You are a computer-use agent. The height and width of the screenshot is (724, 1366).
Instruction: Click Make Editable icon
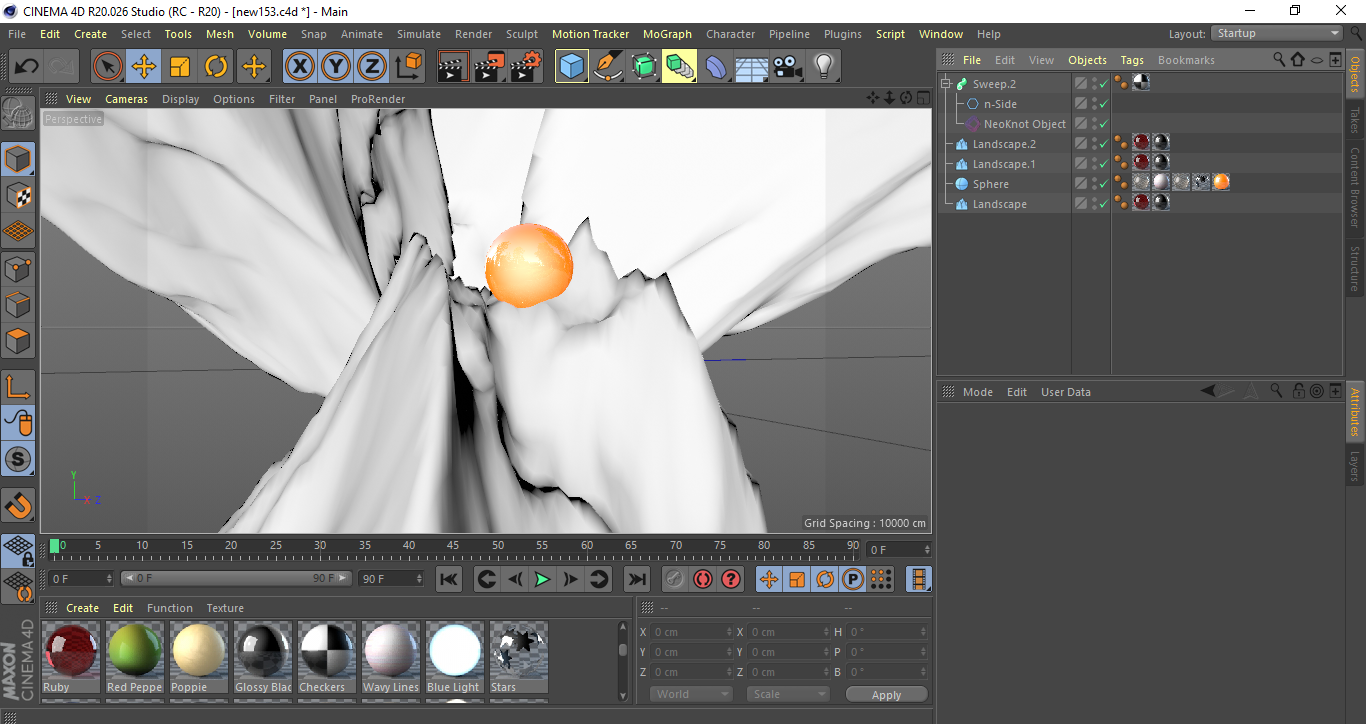[18, 113]
